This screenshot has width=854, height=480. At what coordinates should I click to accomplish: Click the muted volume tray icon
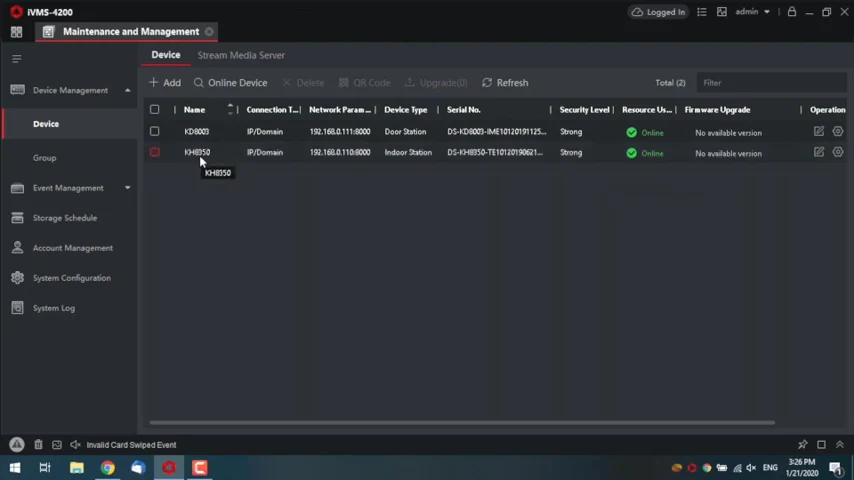(x=751, y=467)
